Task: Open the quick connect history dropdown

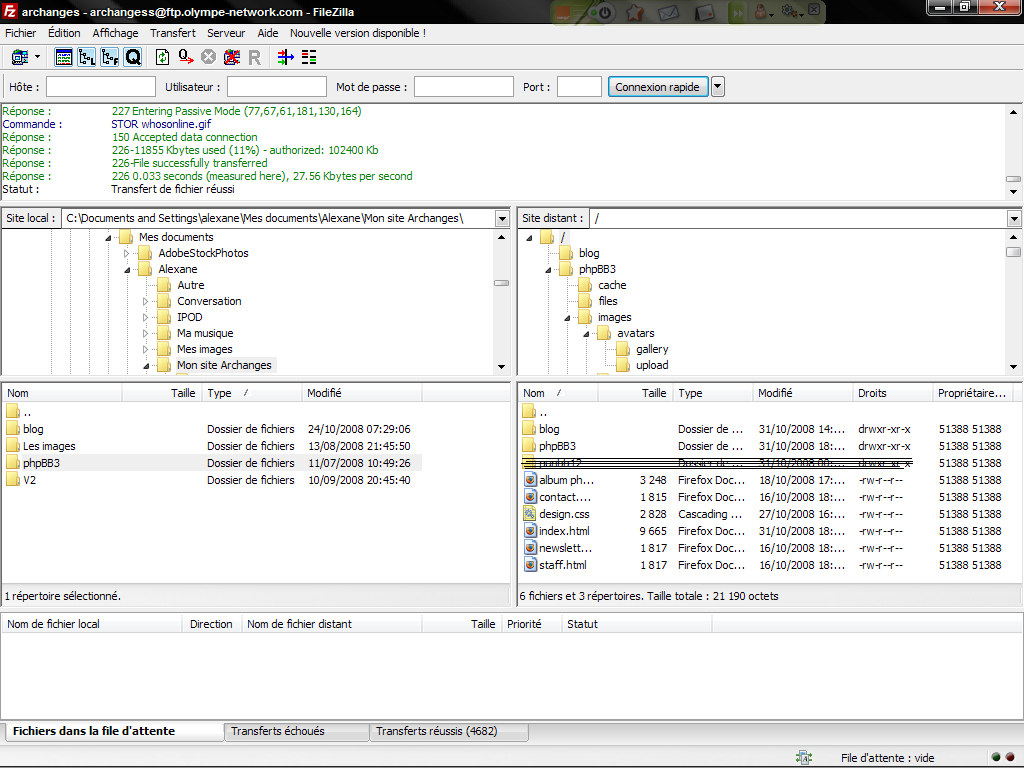Action: [718, 87]
